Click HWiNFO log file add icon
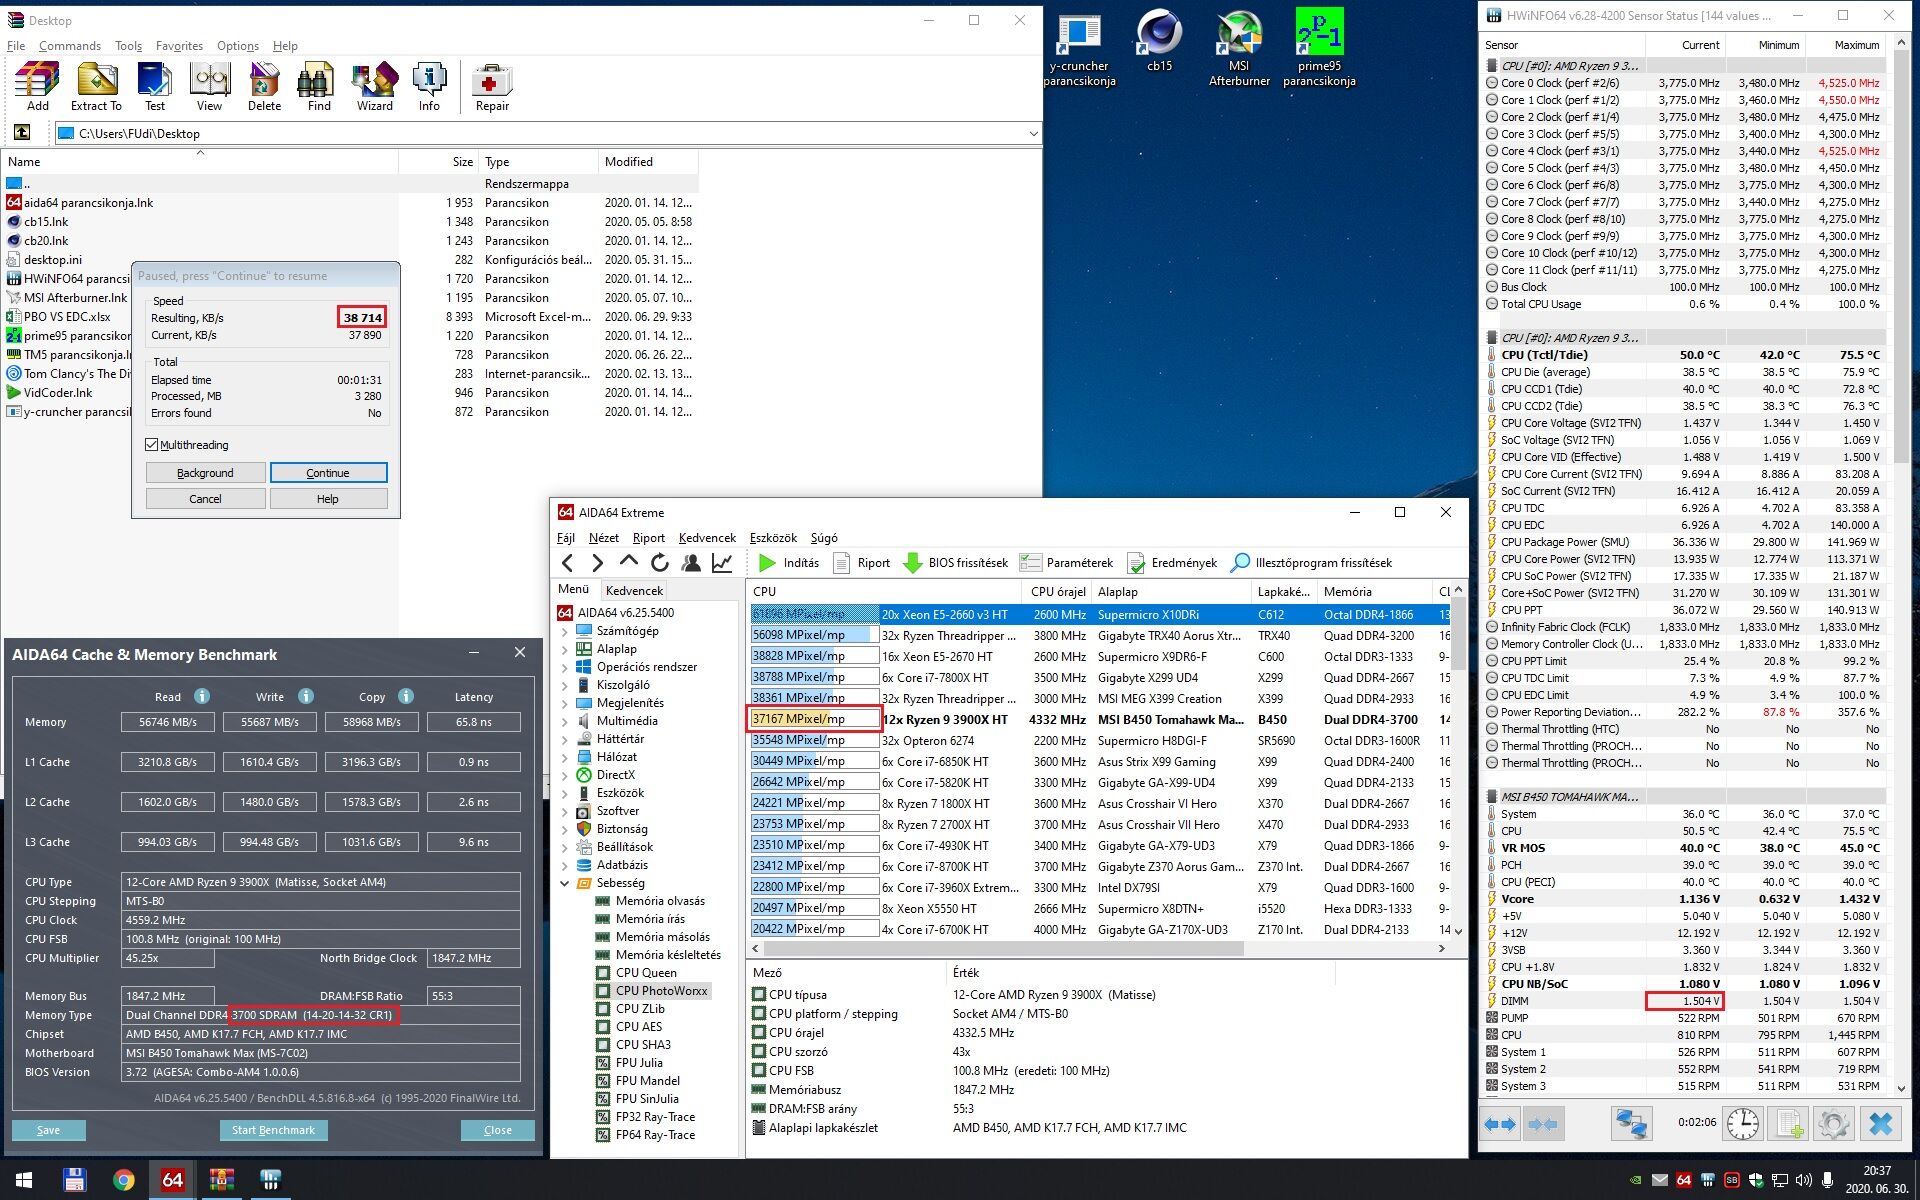Screen dimensions: 1920x1200 [x=1789, y=1123]
